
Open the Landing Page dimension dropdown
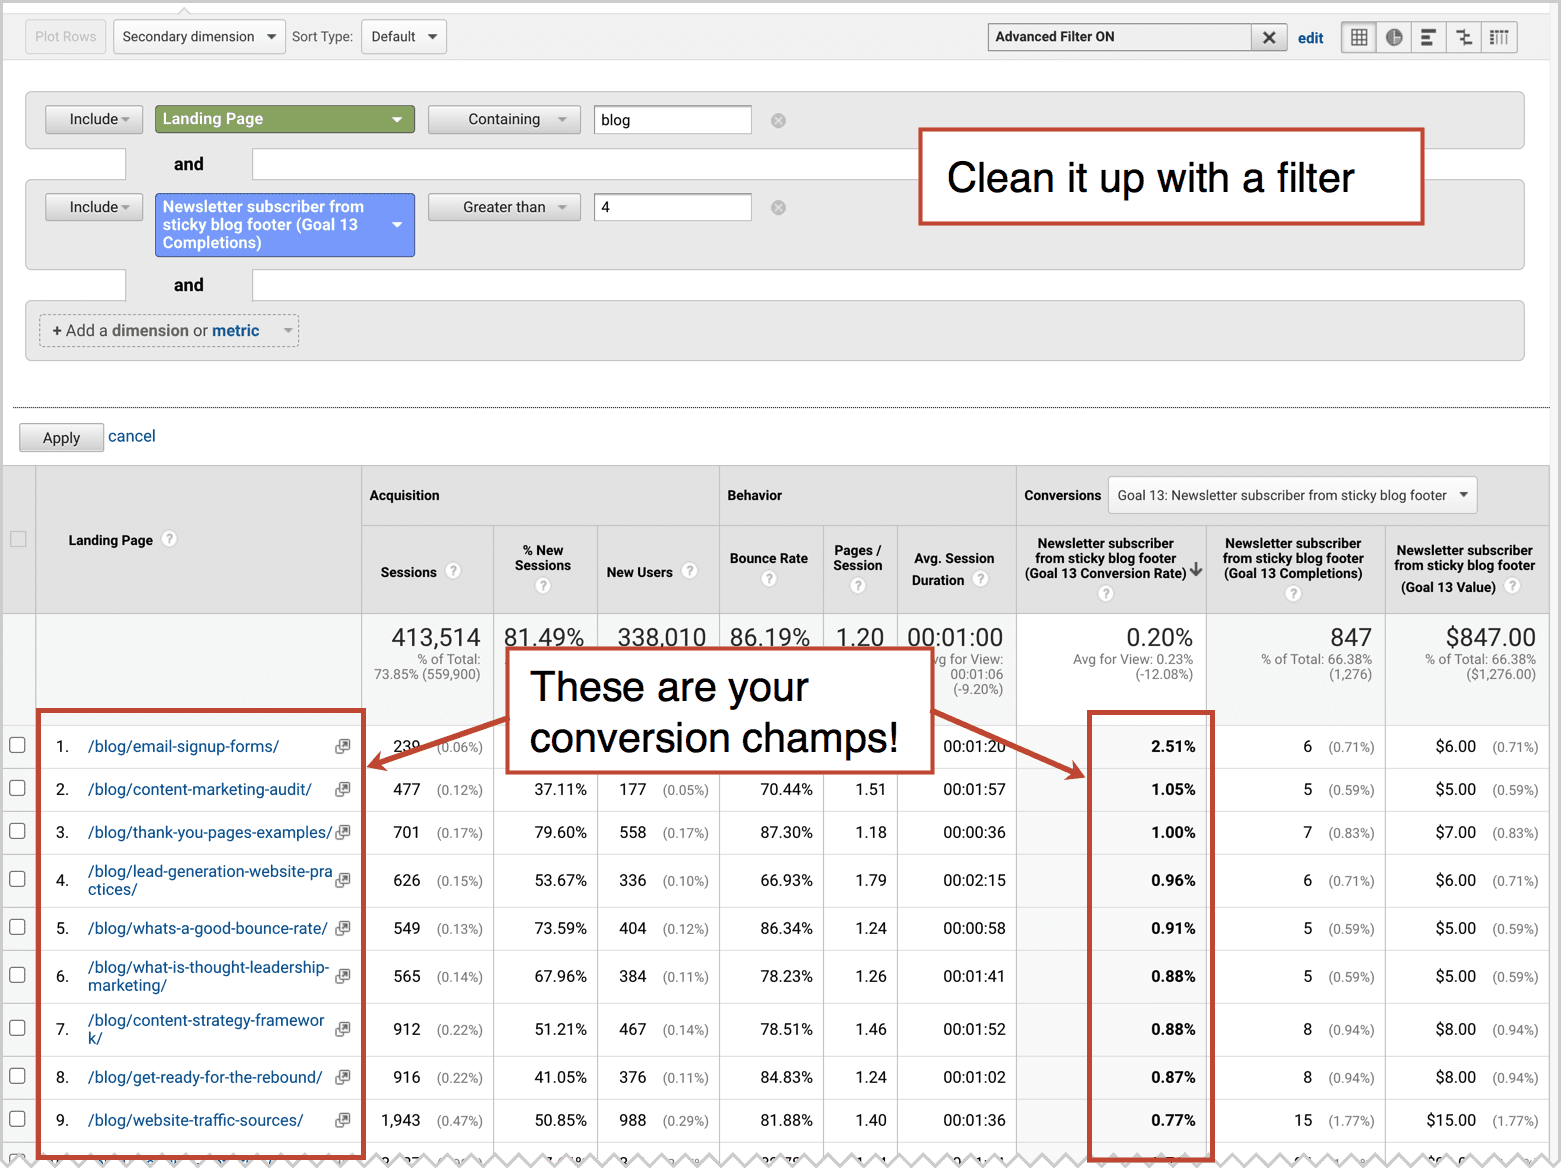(x=284, y=119)
